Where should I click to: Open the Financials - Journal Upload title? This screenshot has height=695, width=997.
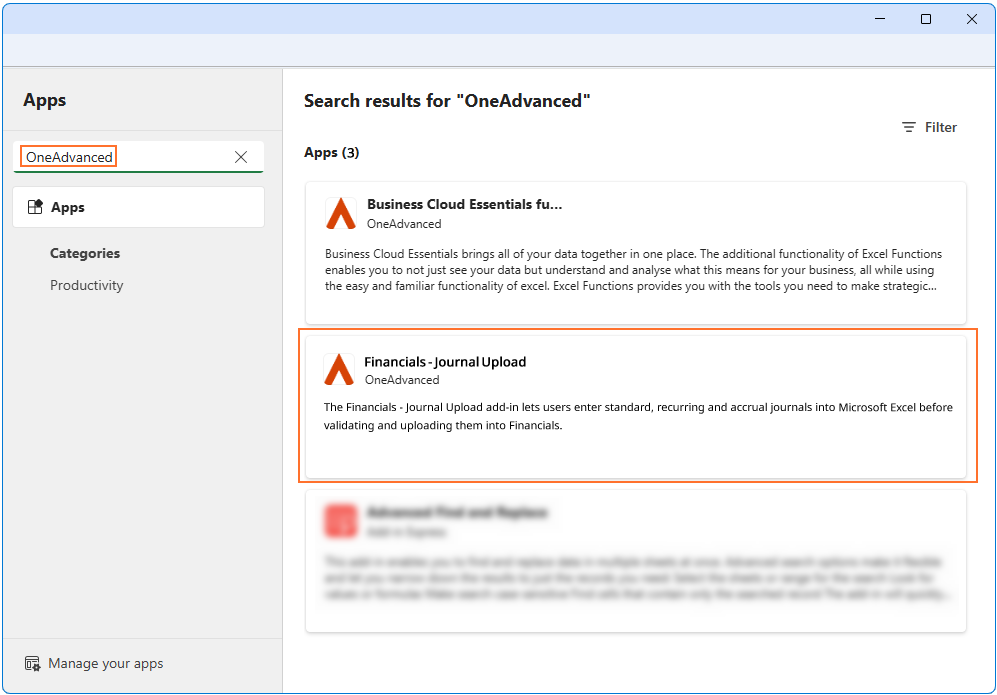445,362
